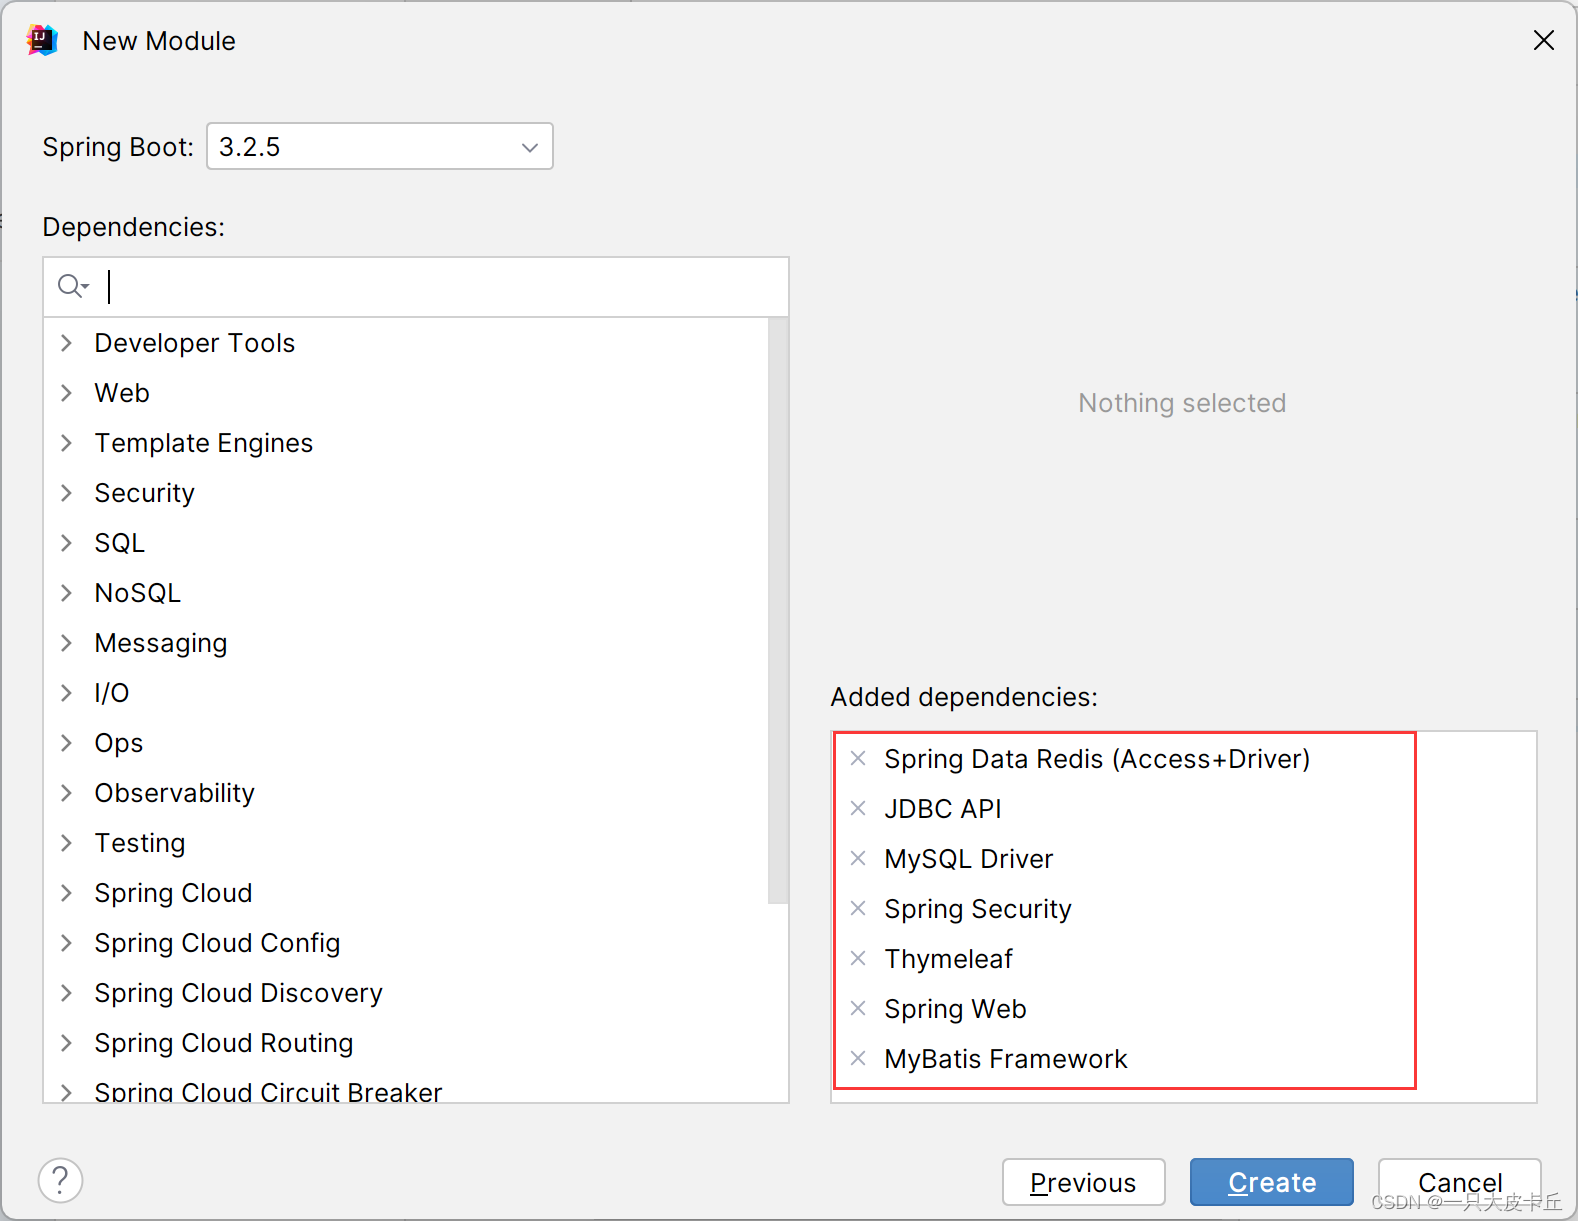
Task: Expand the Spring Cloud Discovery chevron
Action: [66, 993]
